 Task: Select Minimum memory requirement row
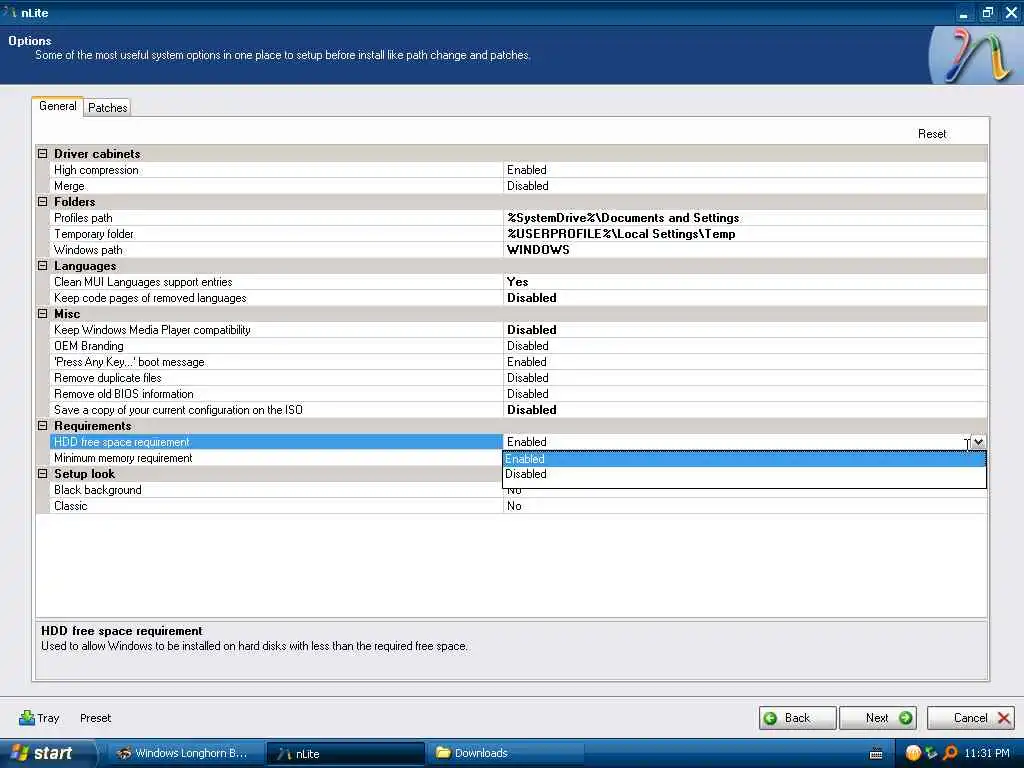276,458
